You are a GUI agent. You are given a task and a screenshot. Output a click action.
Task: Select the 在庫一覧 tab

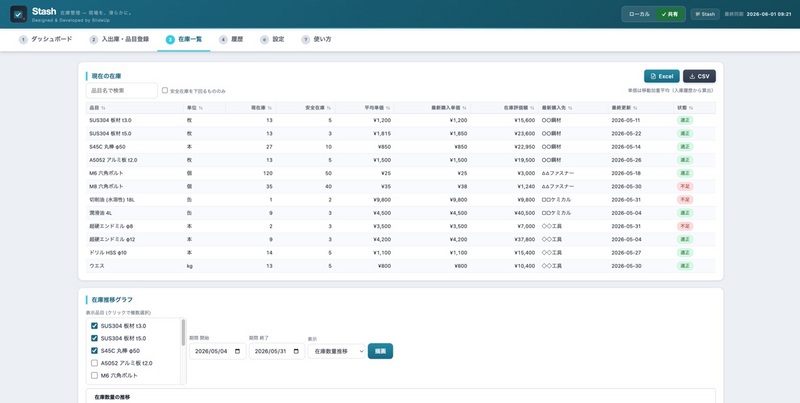[x=184, y=40]
